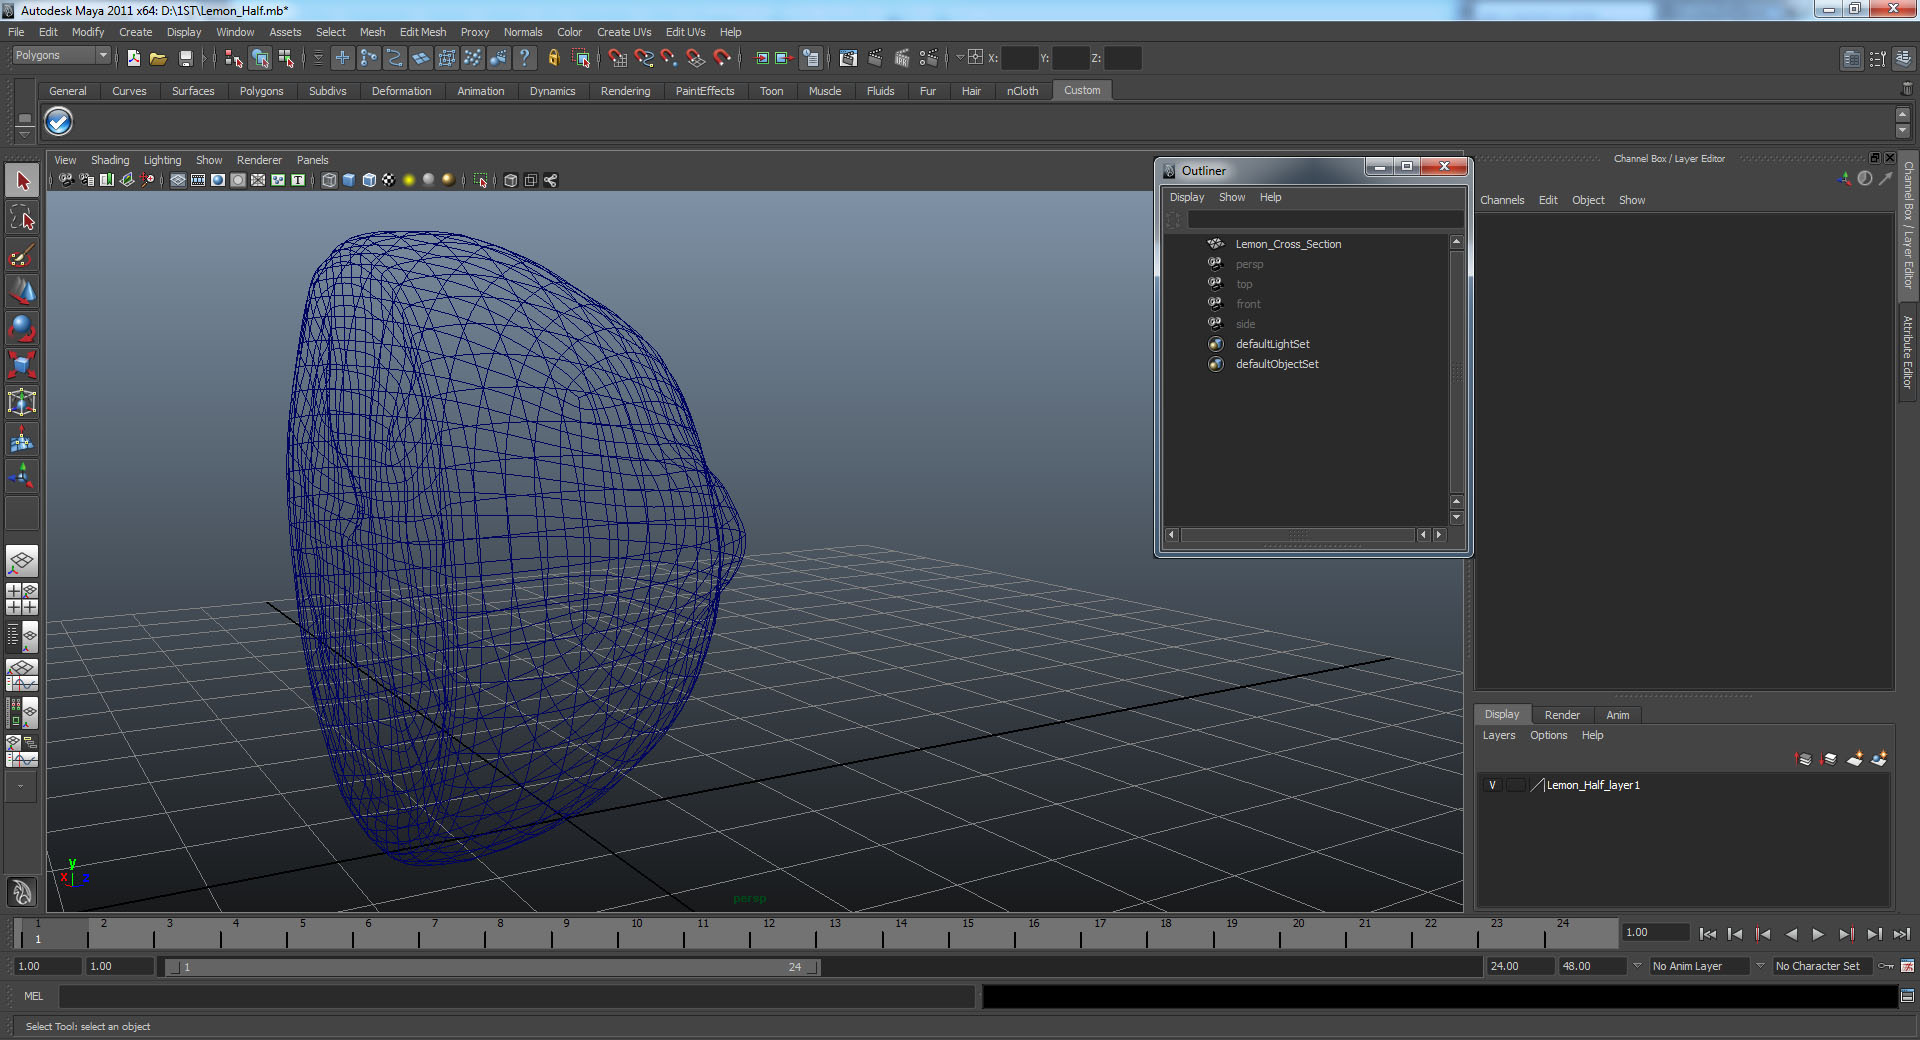This screenshot has width=1920, height=1040.
Task: Click Step forward one key button
Action: [1847, 934]
